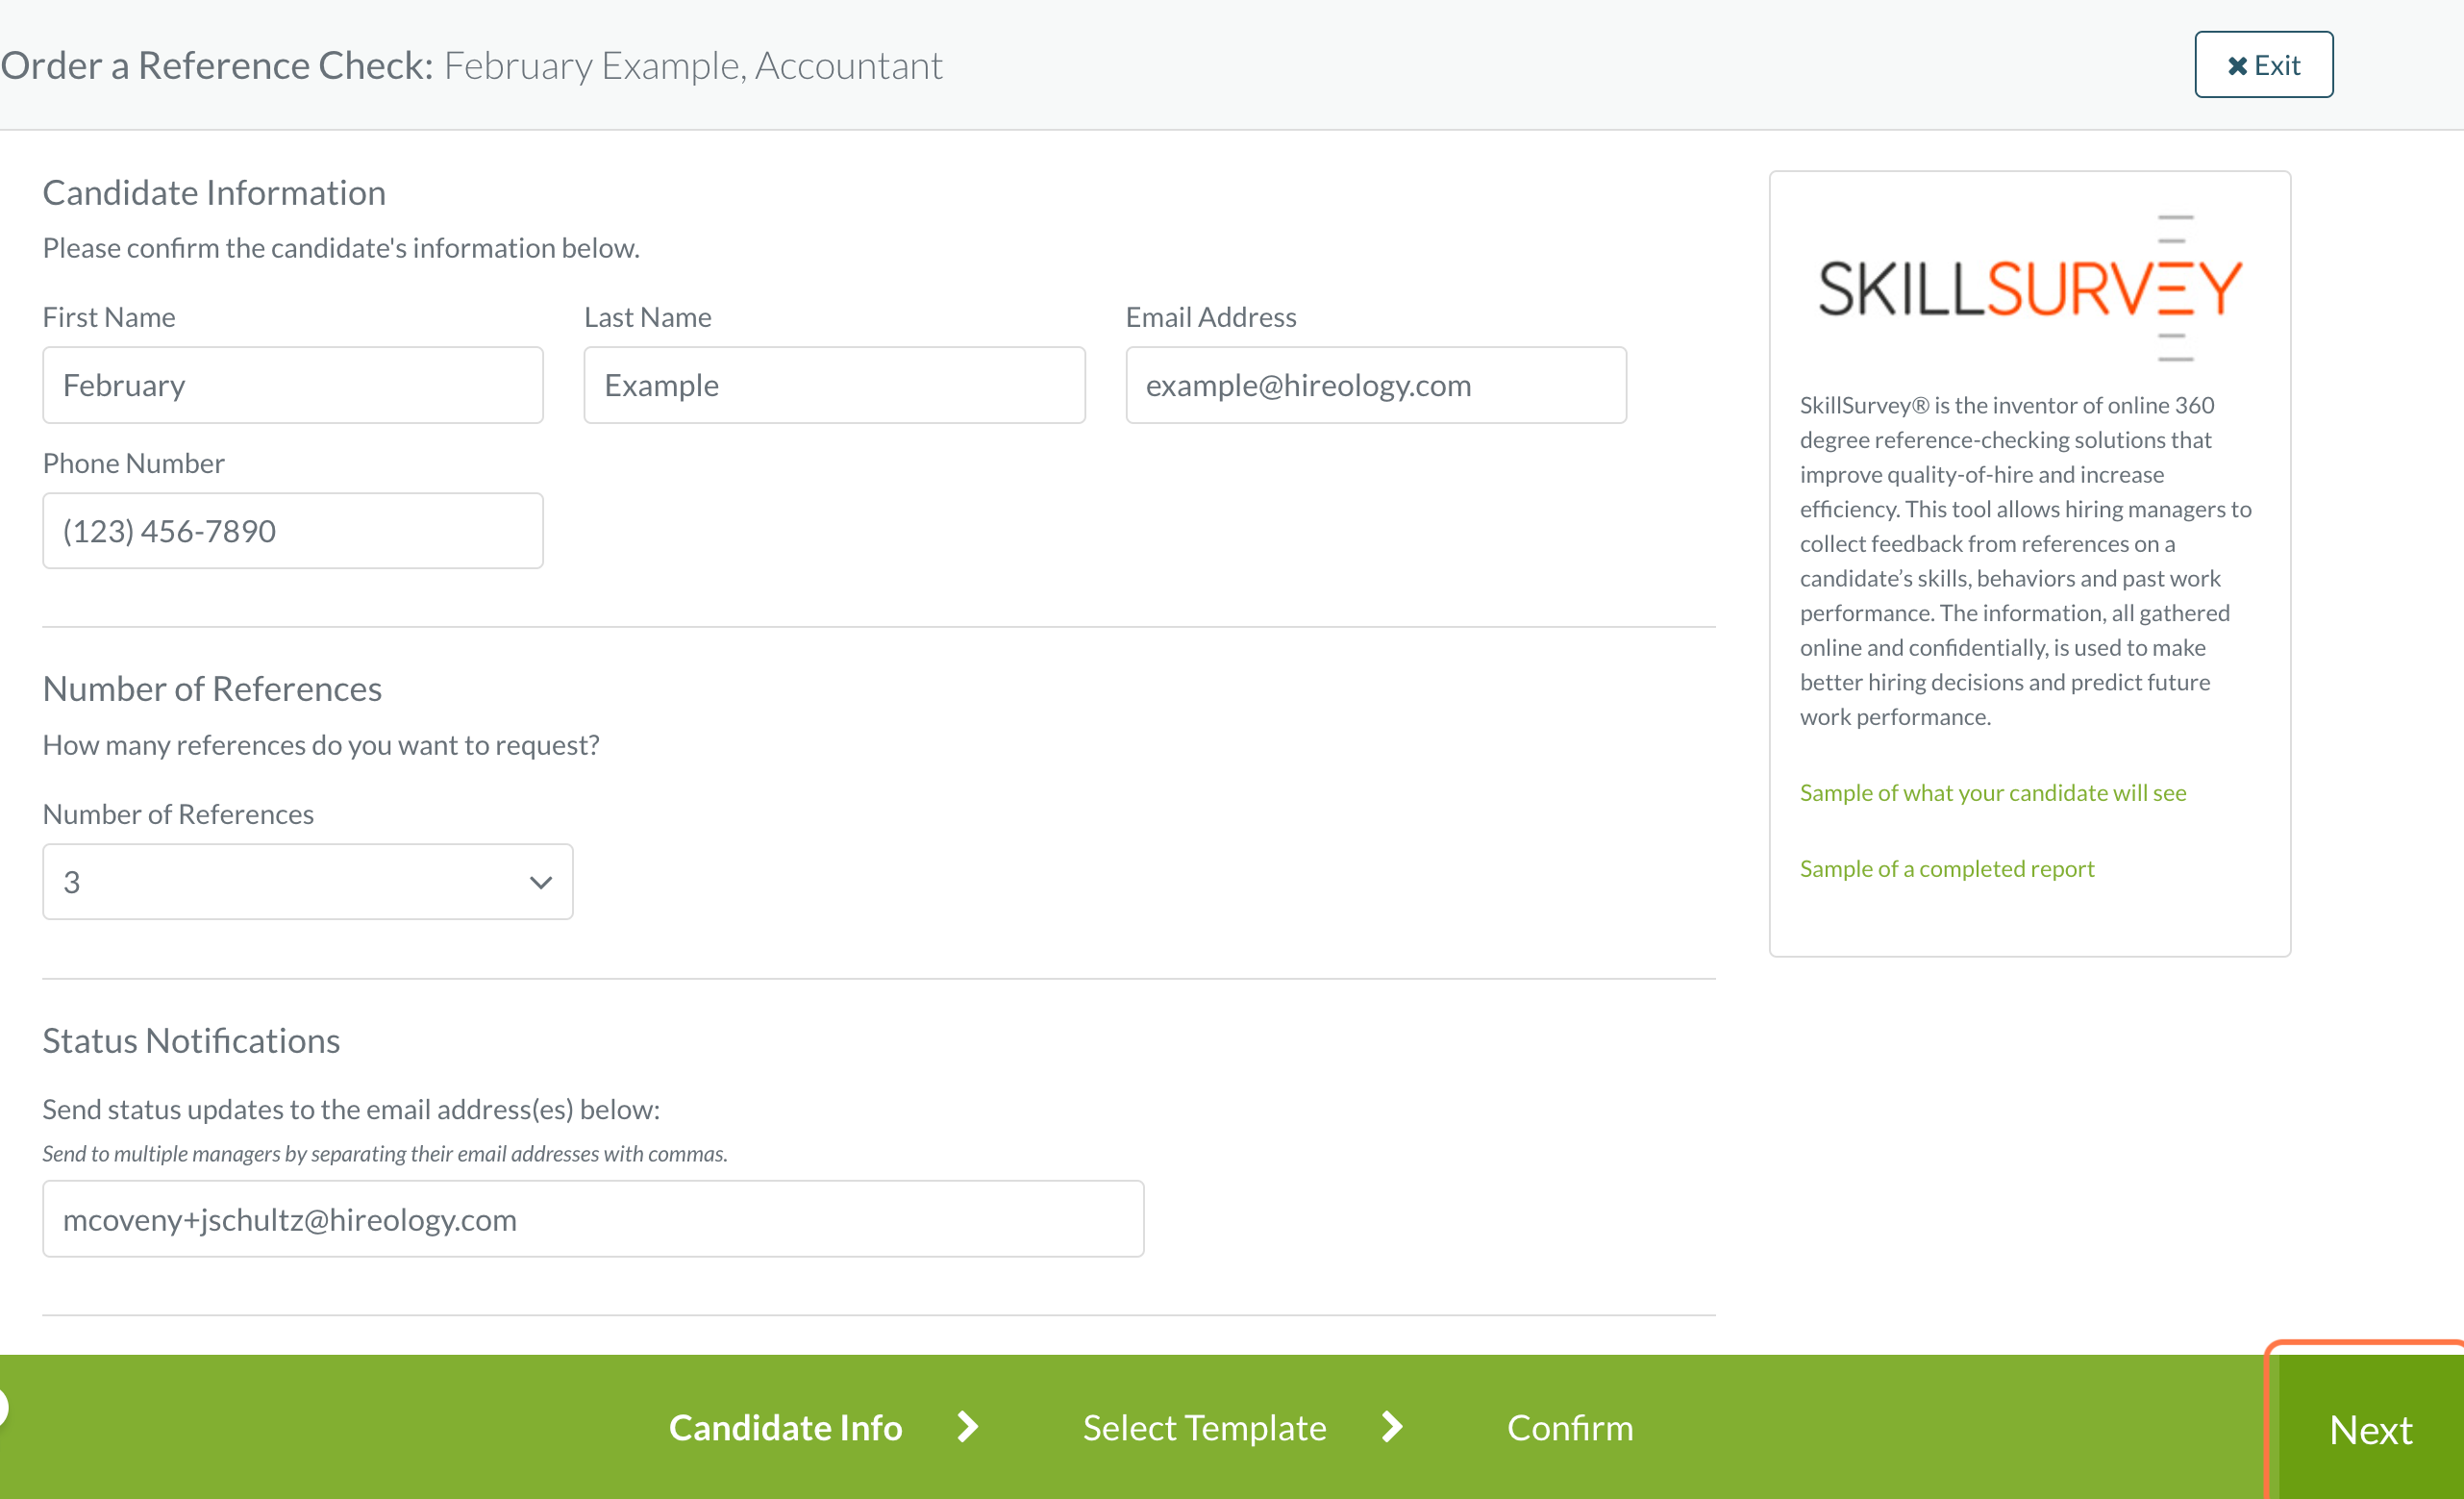This screenshot has height=1499, width=2464.
Task: Select the Candidate Info step
Action: [x=785, y=1428]
